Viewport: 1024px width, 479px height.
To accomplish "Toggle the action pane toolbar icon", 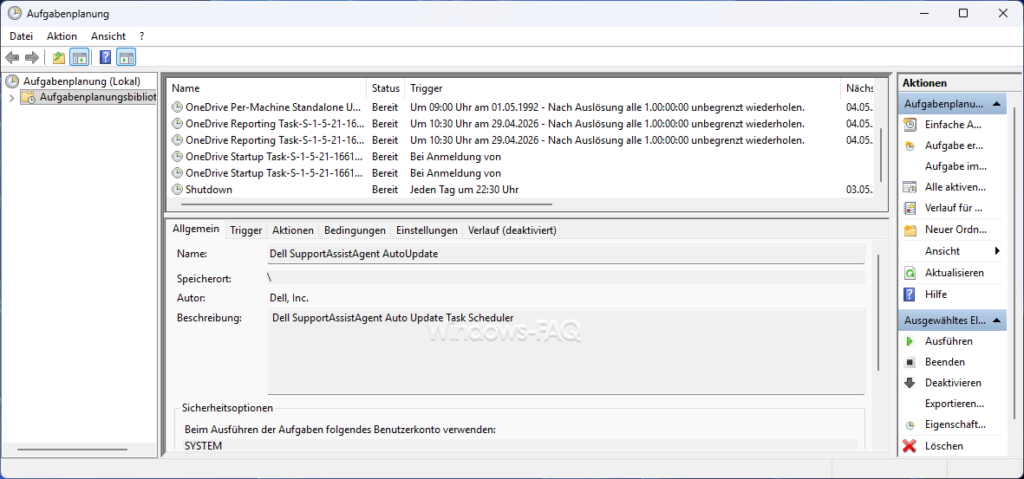I will pyautogui.click(x=126, y=58).
